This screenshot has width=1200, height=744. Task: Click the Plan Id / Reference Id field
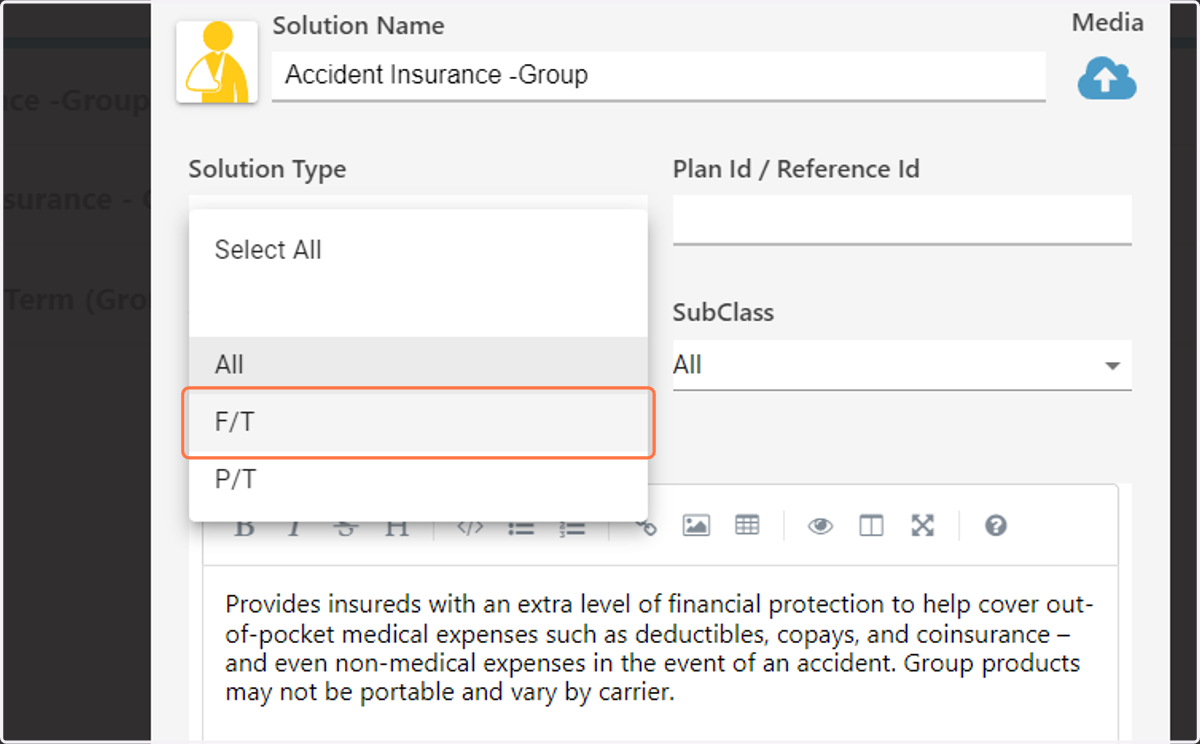[x=902, y=219]
